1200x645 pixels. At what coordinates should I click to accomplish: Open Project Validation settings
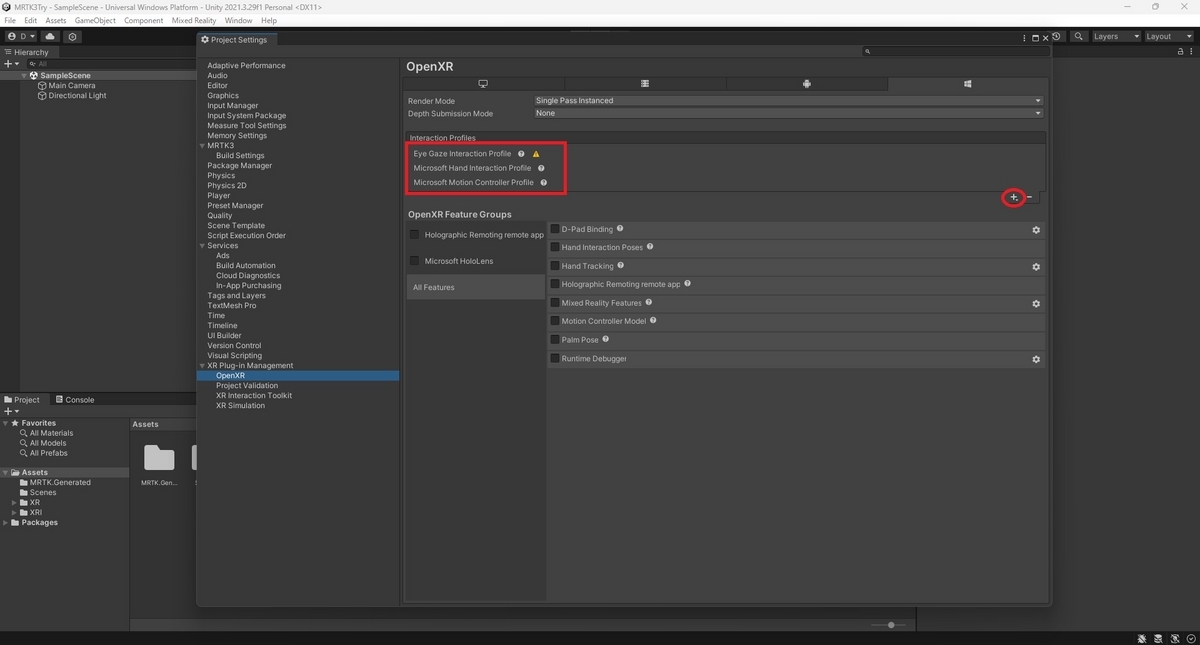(247, 386)
